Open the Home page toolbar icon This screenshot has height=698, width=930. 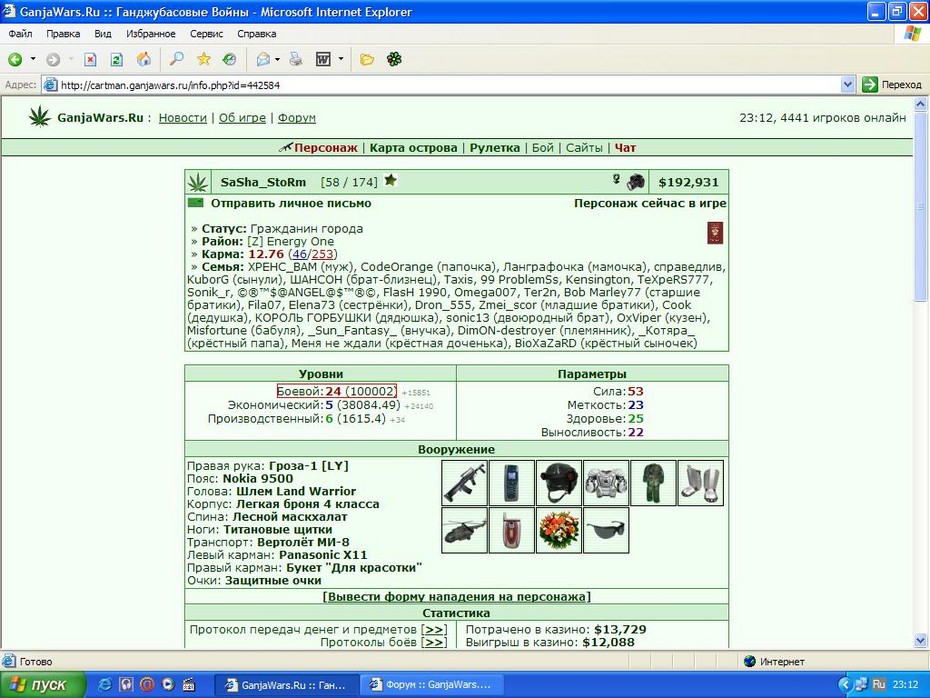pyautogui.click(x=144, y=59)
